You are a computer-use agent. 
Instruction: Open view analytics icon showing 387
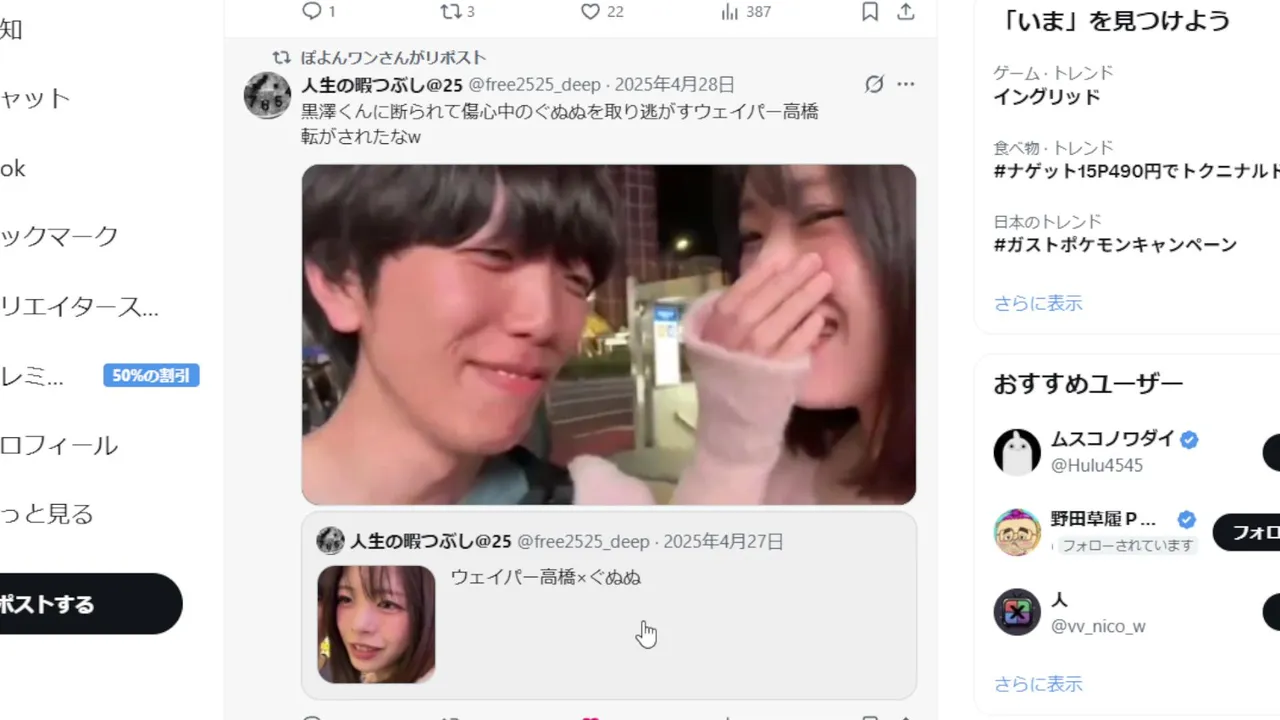coord(730,11)
